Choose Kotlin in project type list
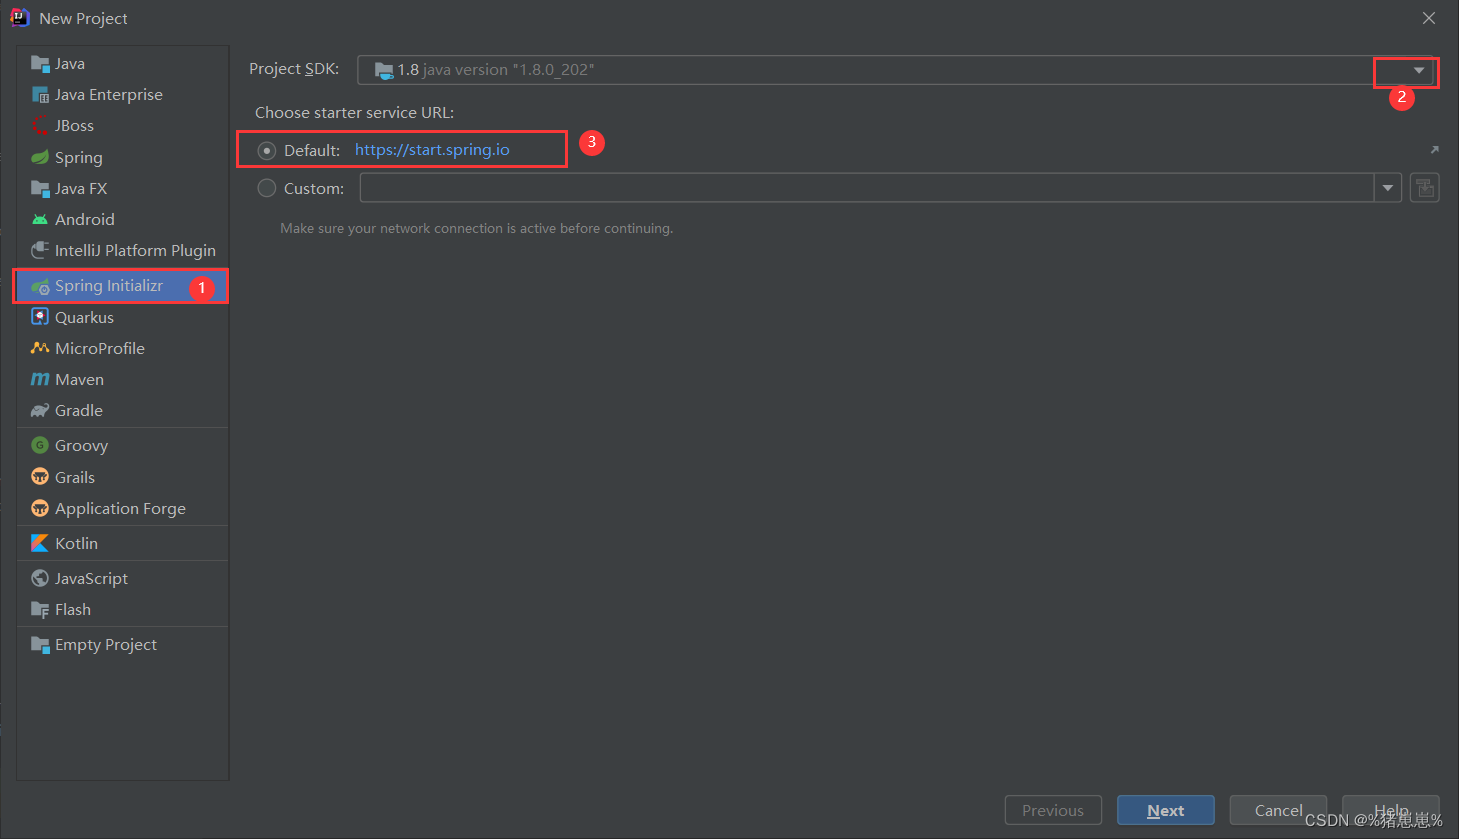Image resolution: width=1459 pixels, height=839 pixels. 123,544
